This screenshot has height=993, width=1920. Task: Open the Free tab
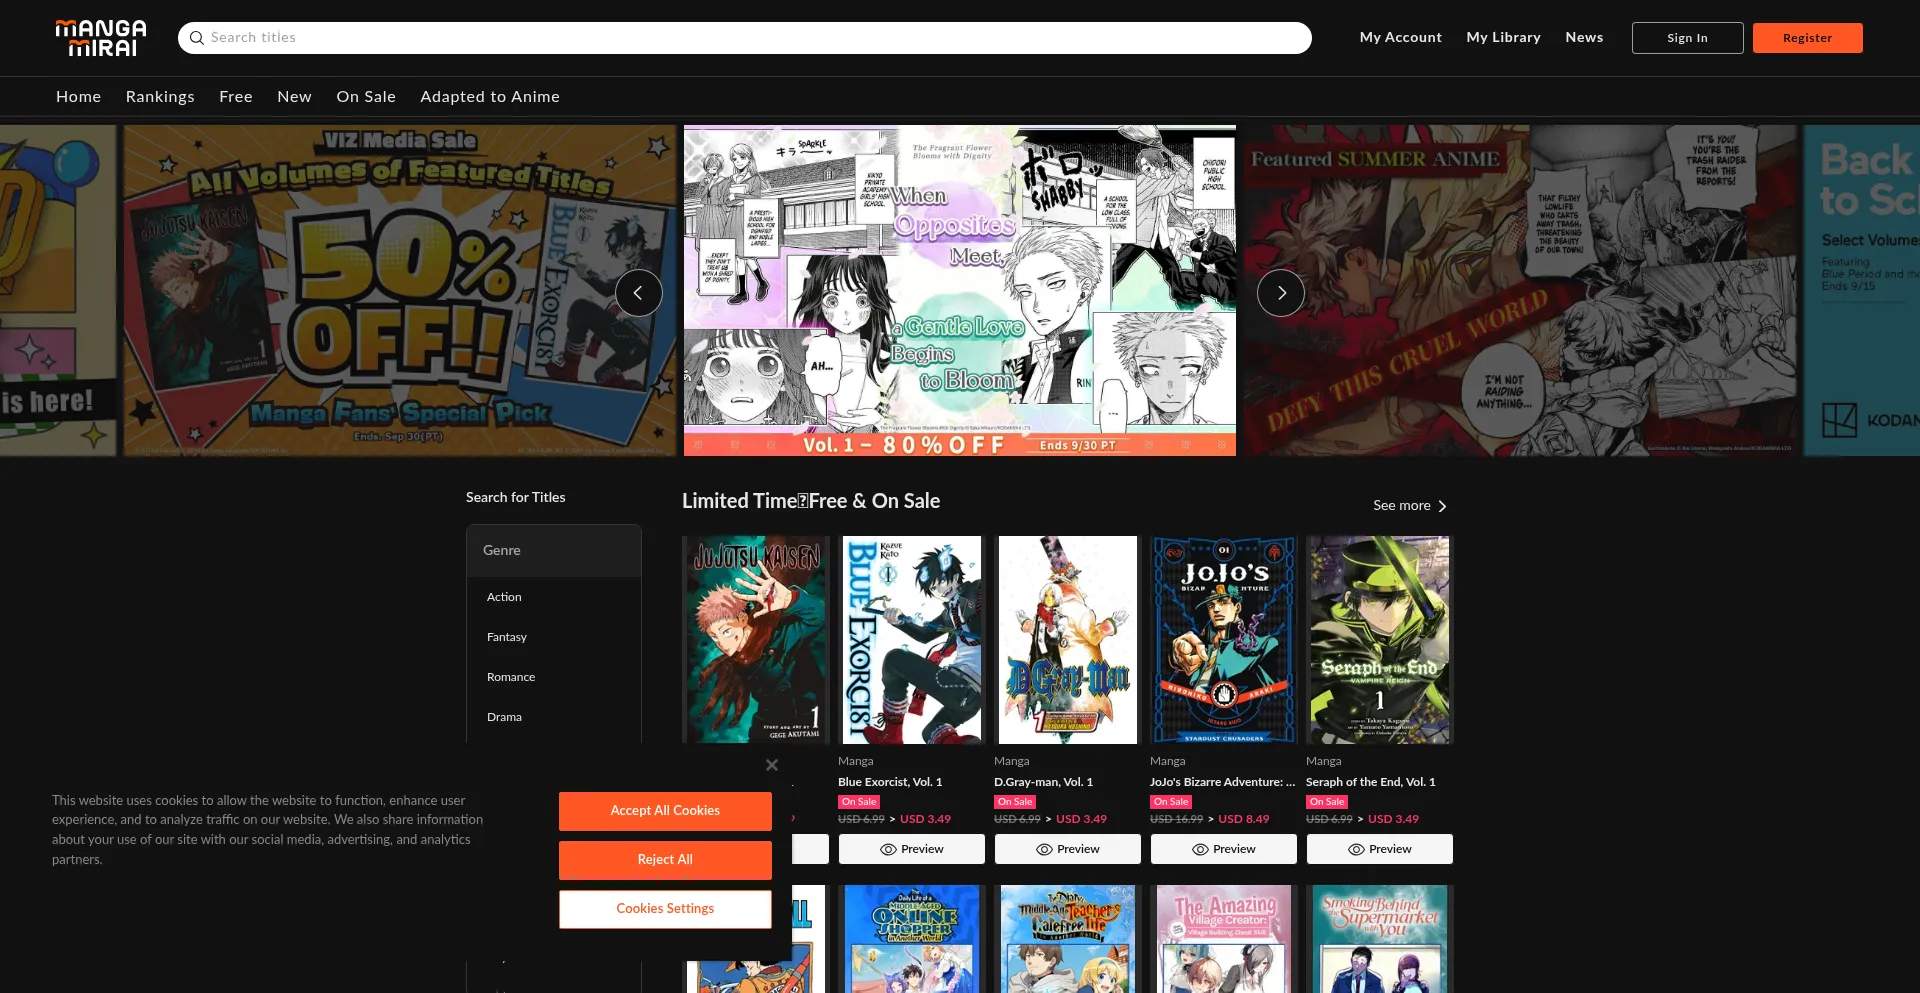tap(236, 97)
